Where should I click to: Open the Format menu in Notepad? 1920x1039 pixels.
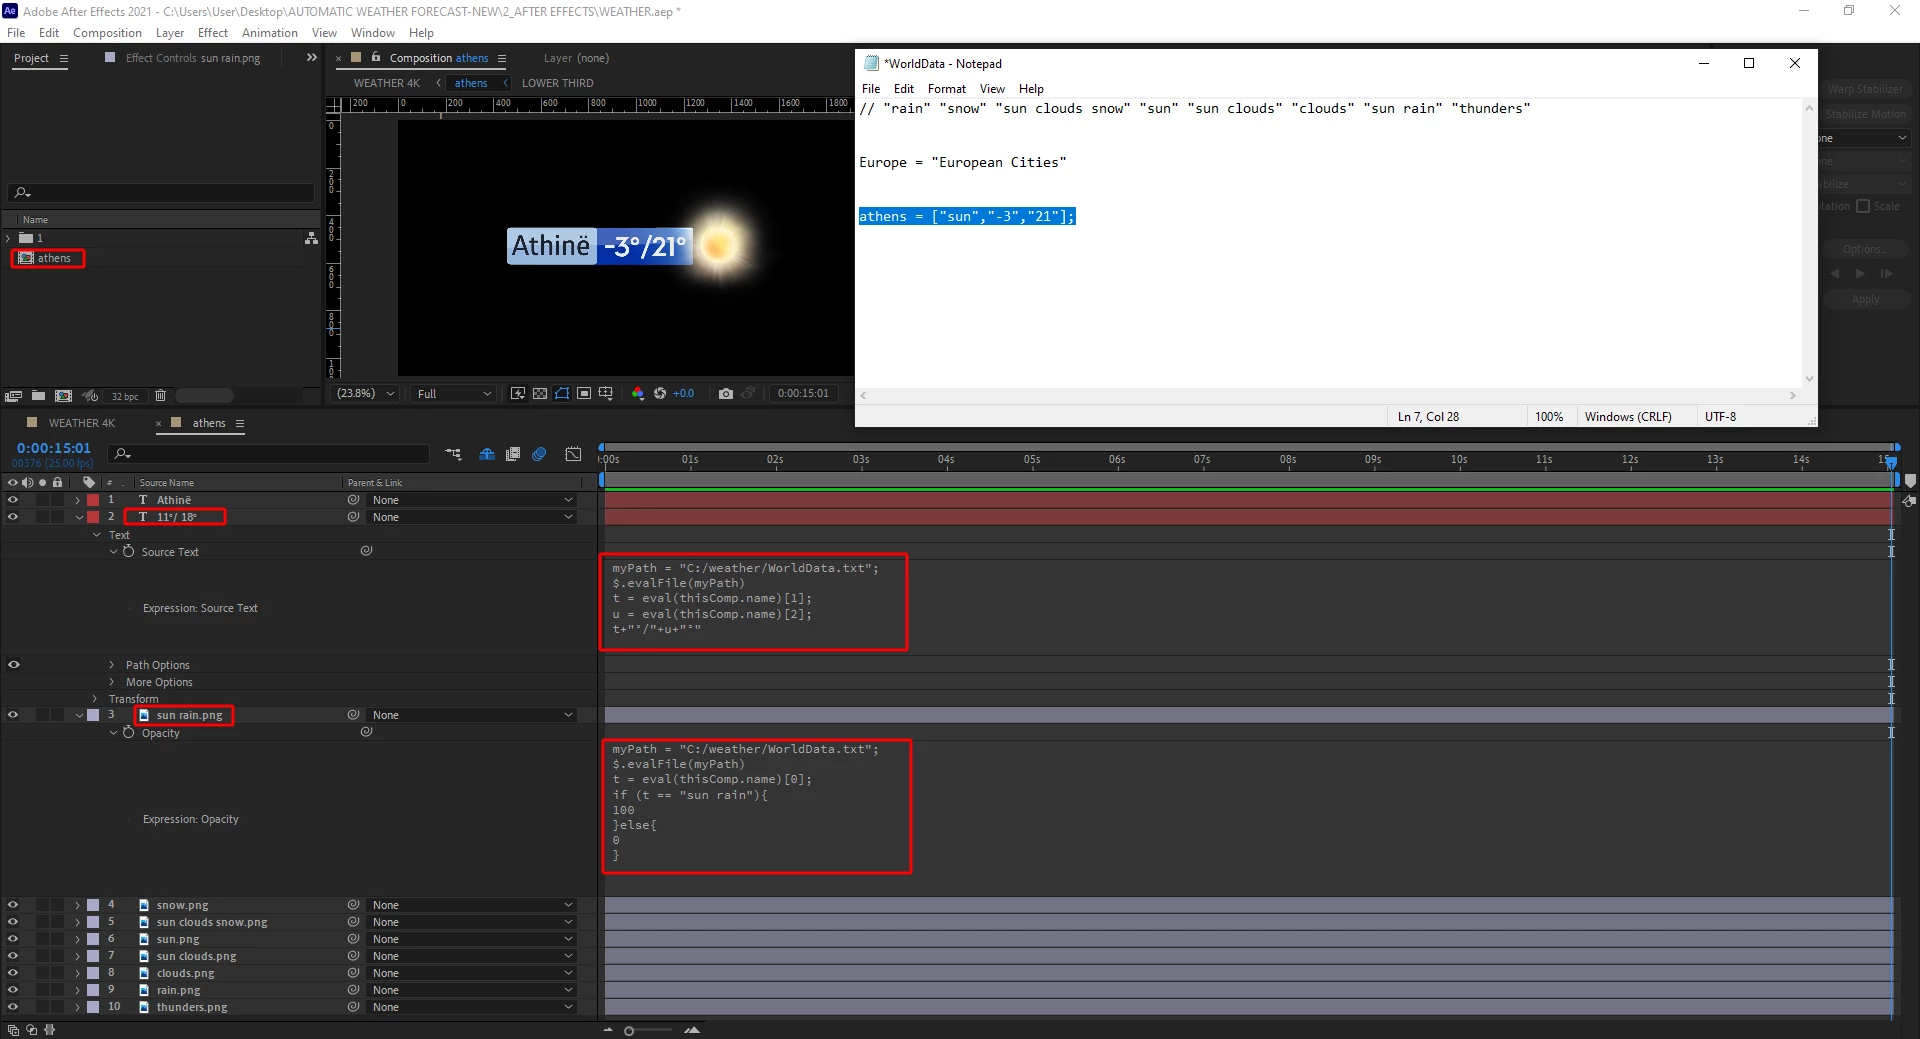click(x=947, y=89)
